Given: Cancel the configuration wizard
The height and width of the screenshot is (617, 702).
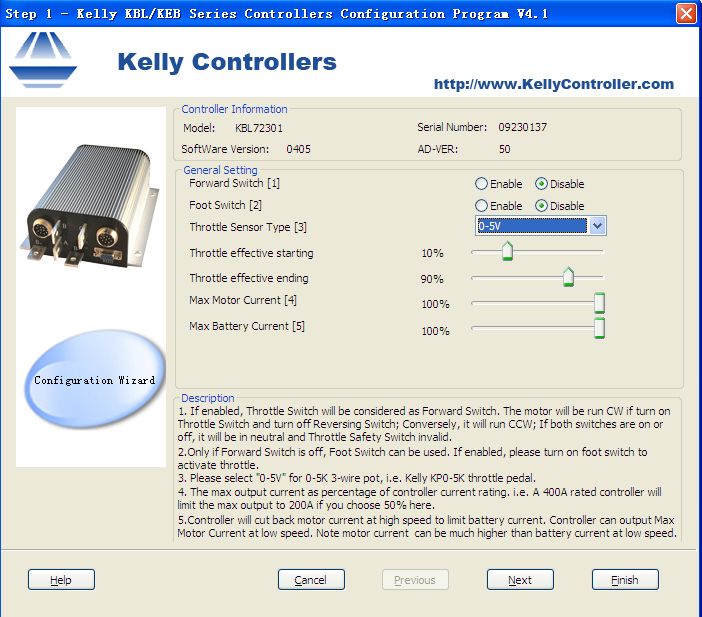Looking at the screenshot, I should tap(311, 580).
